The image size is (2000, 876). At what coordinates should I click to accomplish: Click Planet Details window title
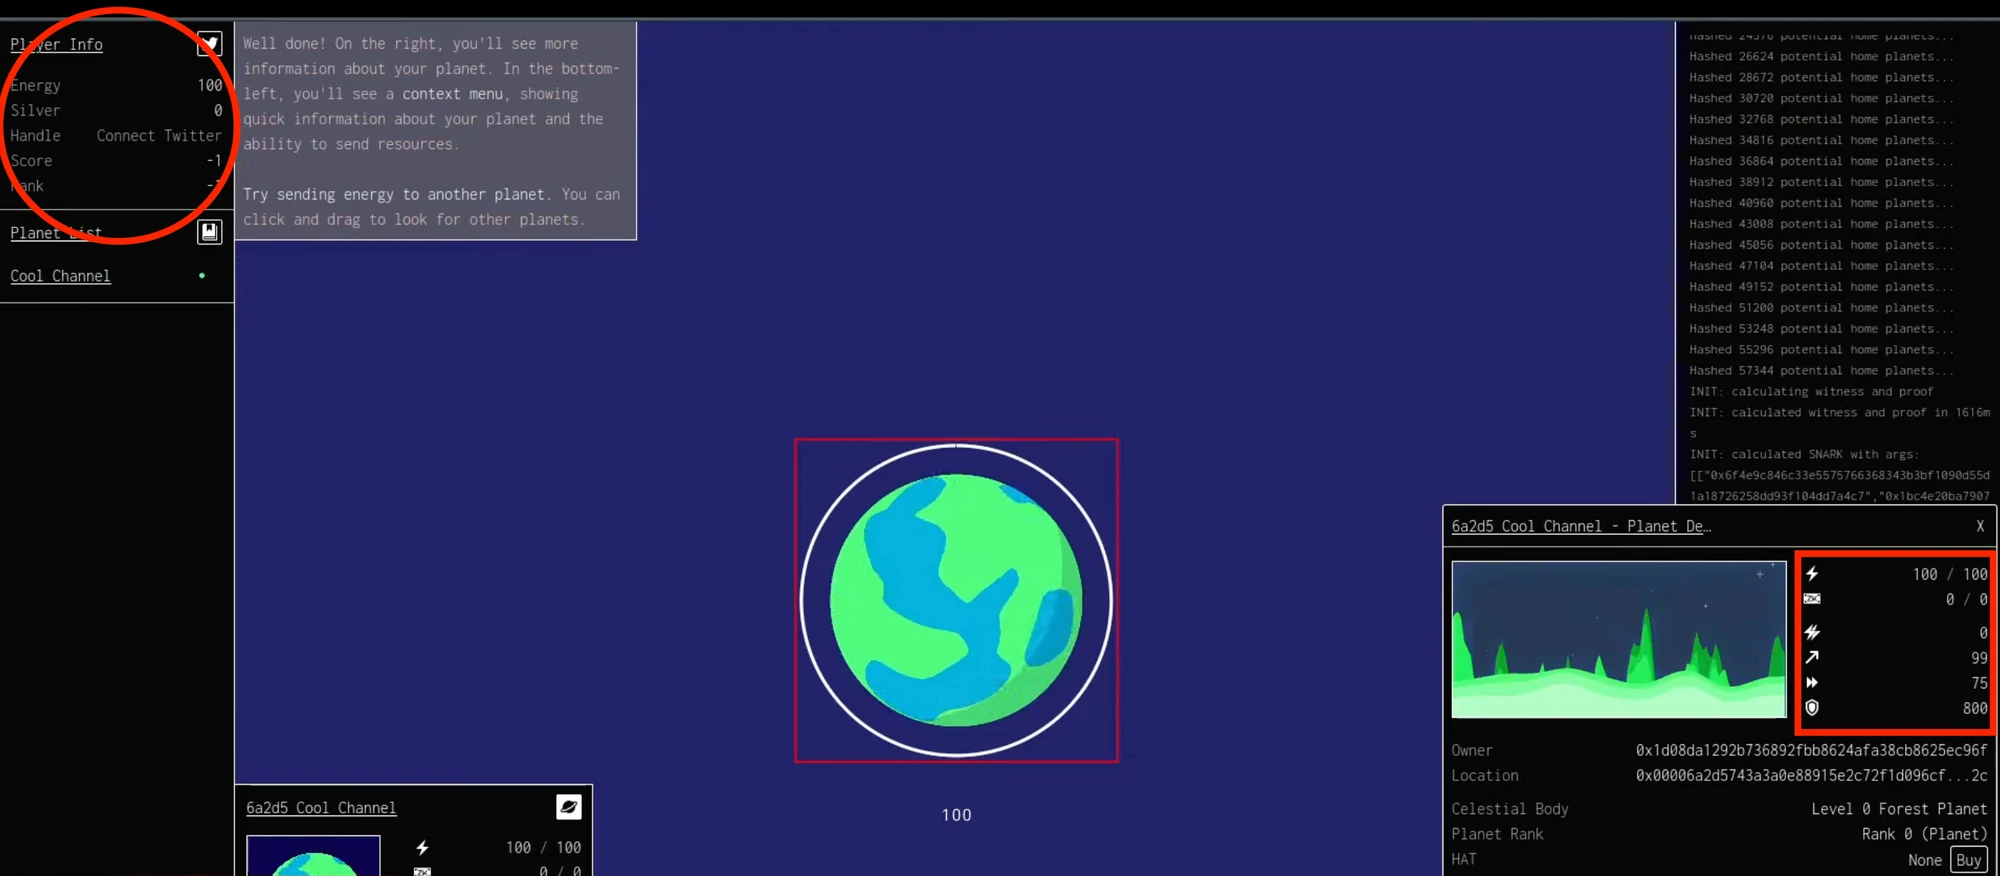pyautogui.click(x=1580, y=527)
